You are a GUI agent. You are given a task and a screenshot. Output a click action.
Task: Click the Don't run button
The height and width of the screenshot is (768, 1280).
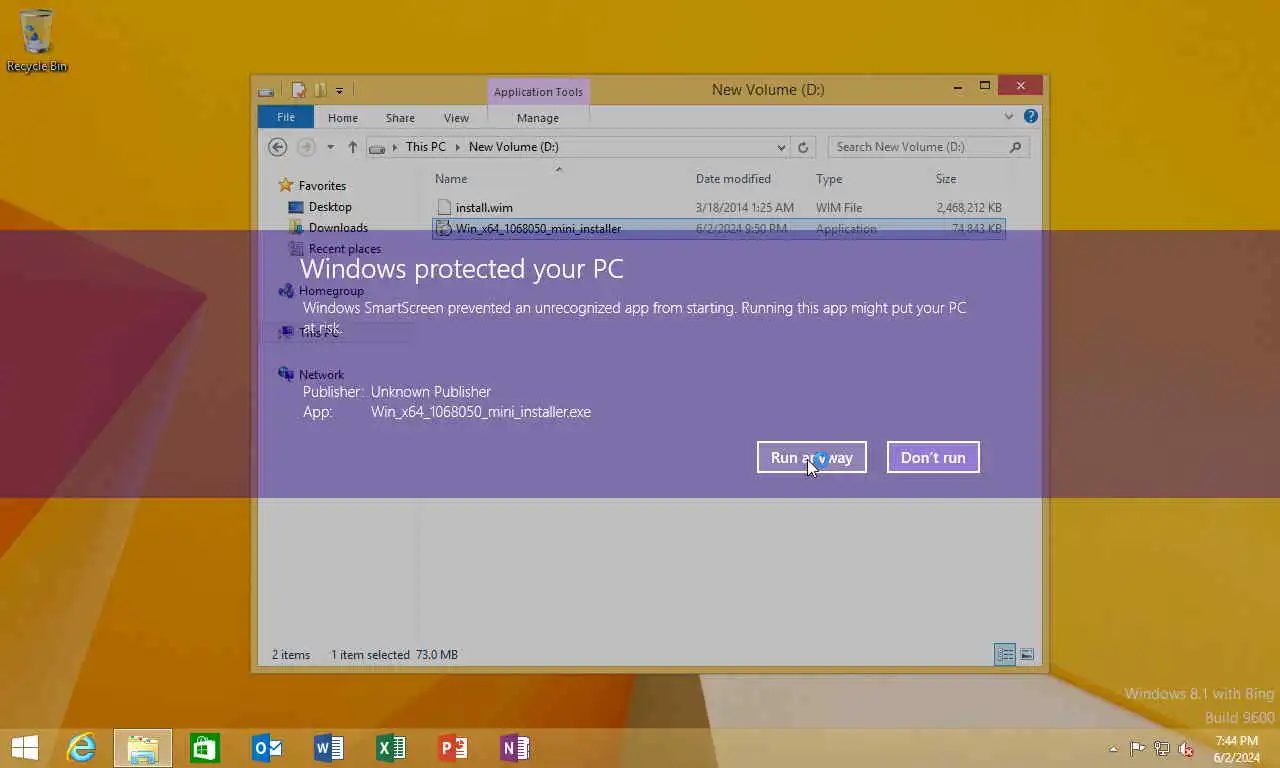click(933, 457)
